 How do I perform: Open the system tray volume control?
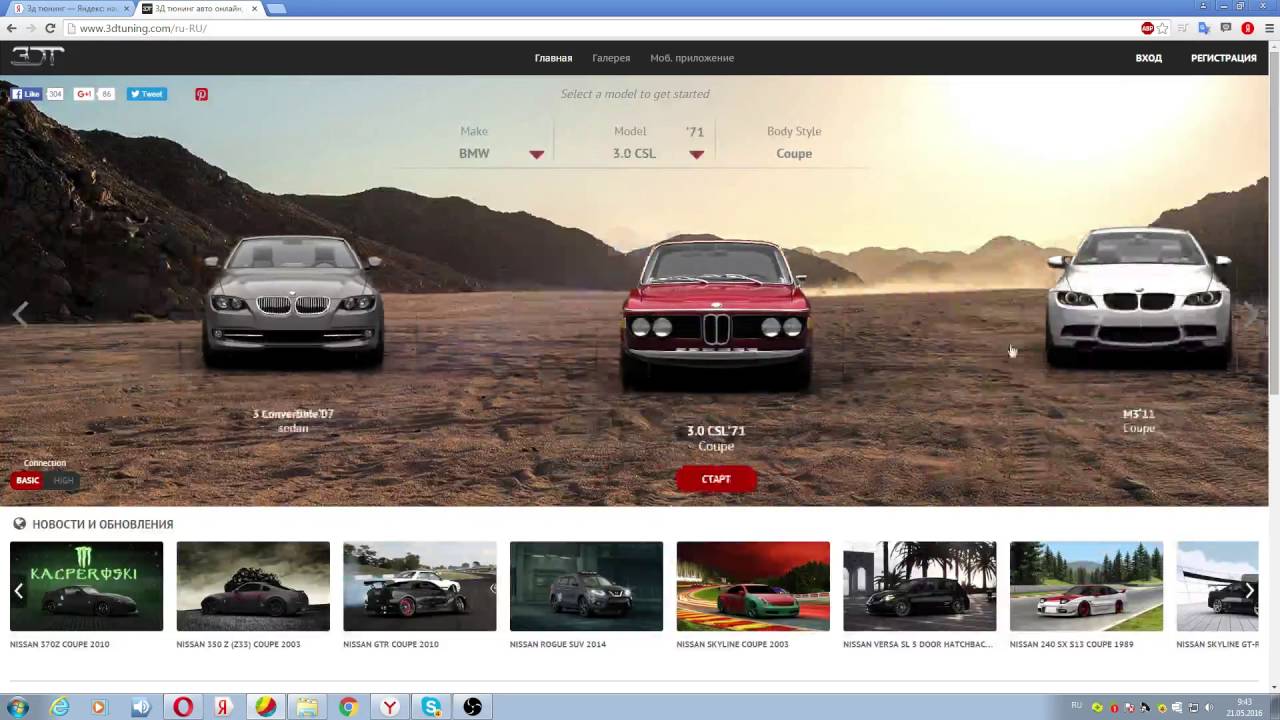coord(1209,707)
